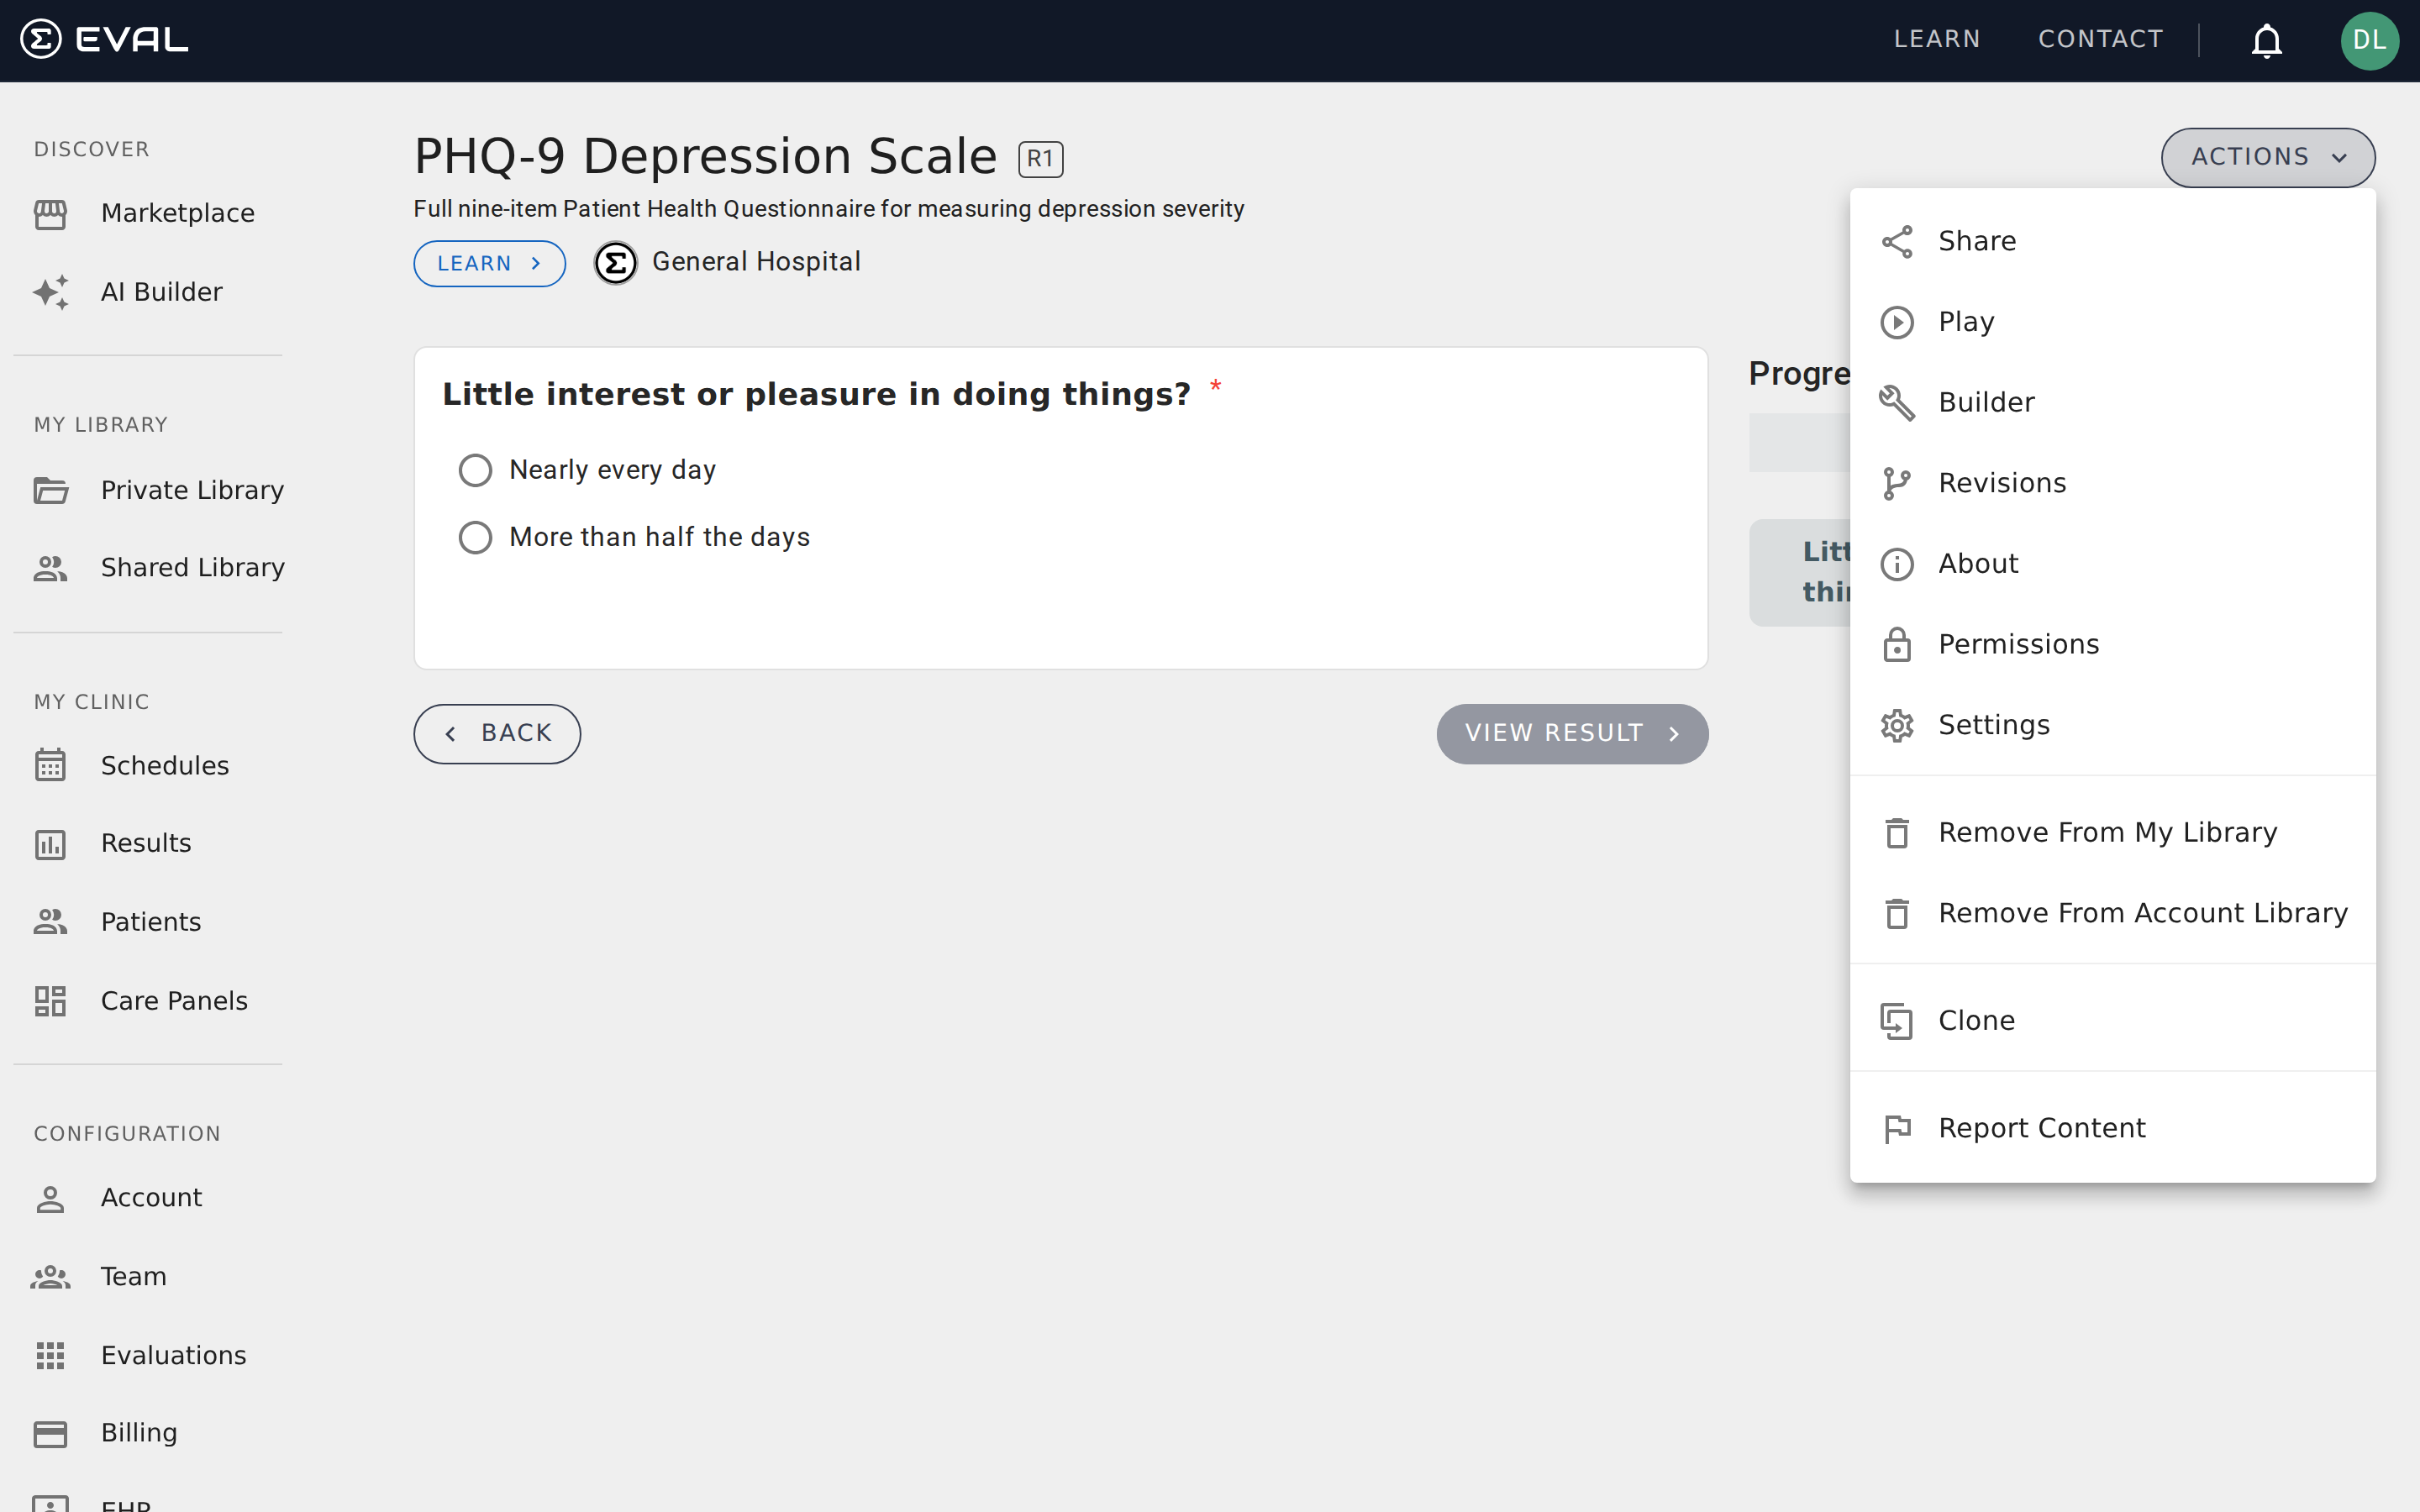
Task: Open the EVAL logo in the top bar
Action: pyautogui.click(x=104, y=39)
